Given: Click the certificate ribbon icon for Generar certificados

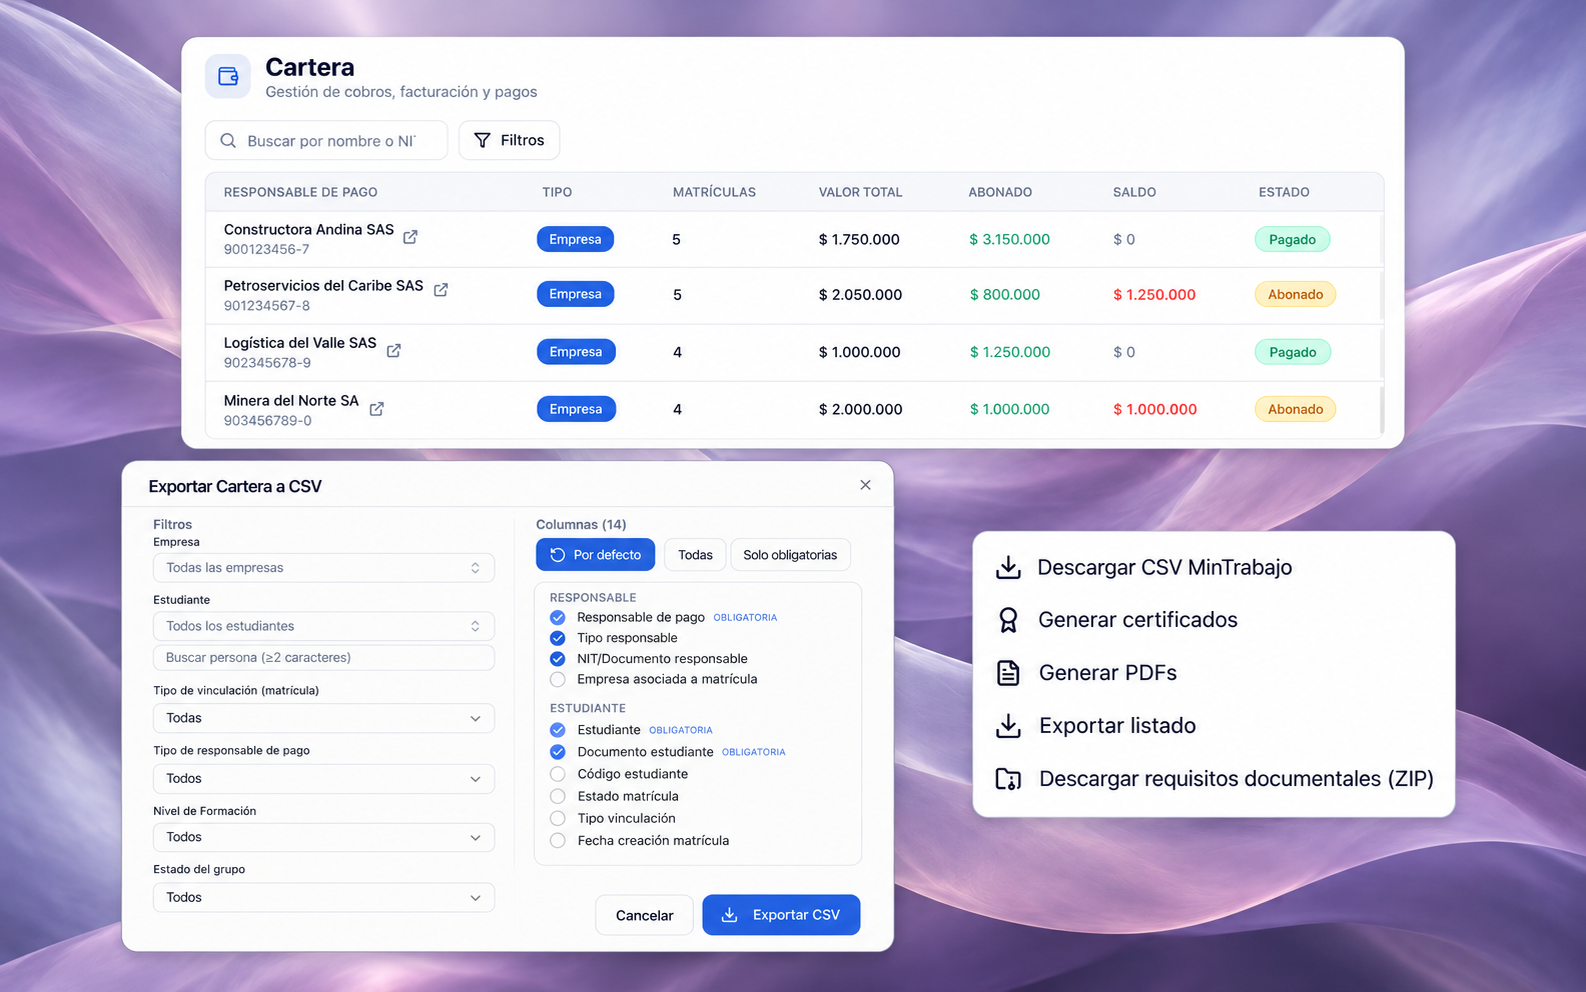Looking at the screenshot, I should [x=1008, y=620].
